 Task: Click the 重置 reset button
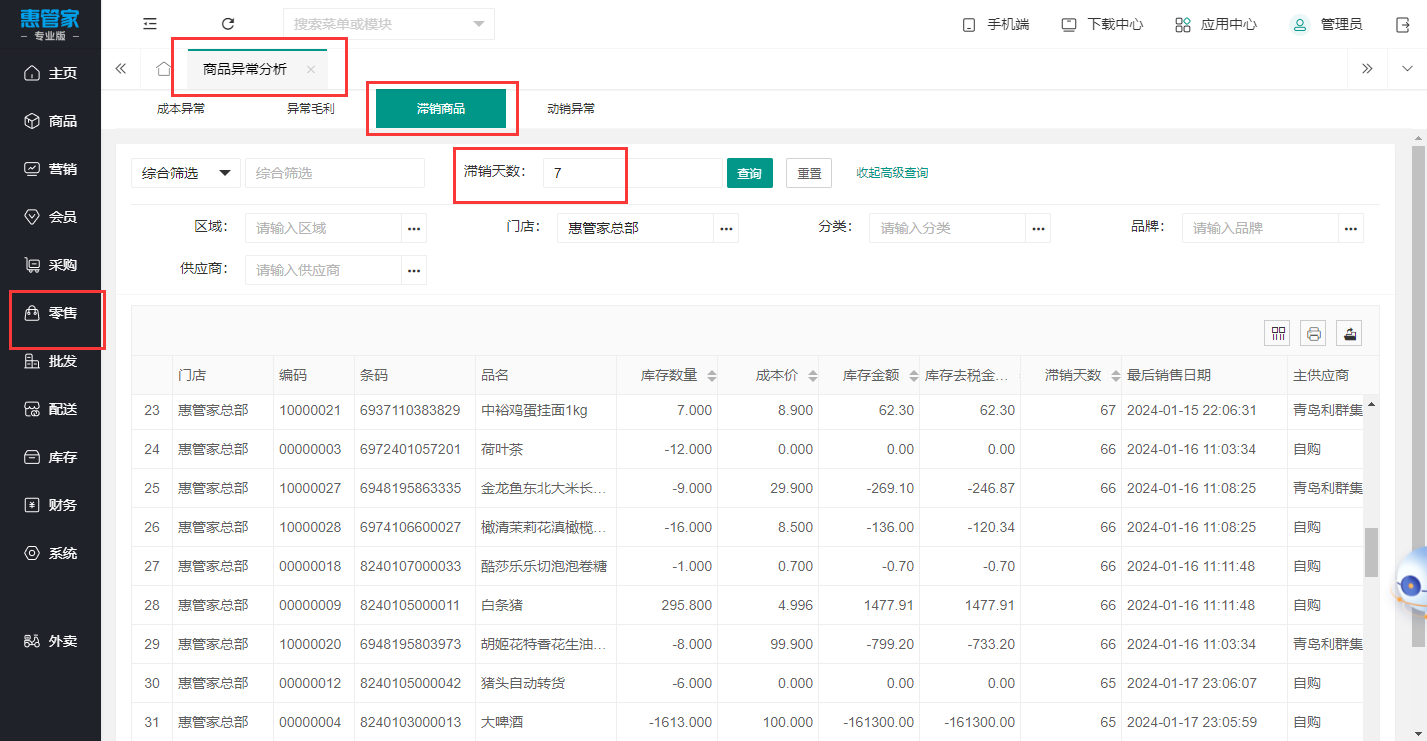809,173
